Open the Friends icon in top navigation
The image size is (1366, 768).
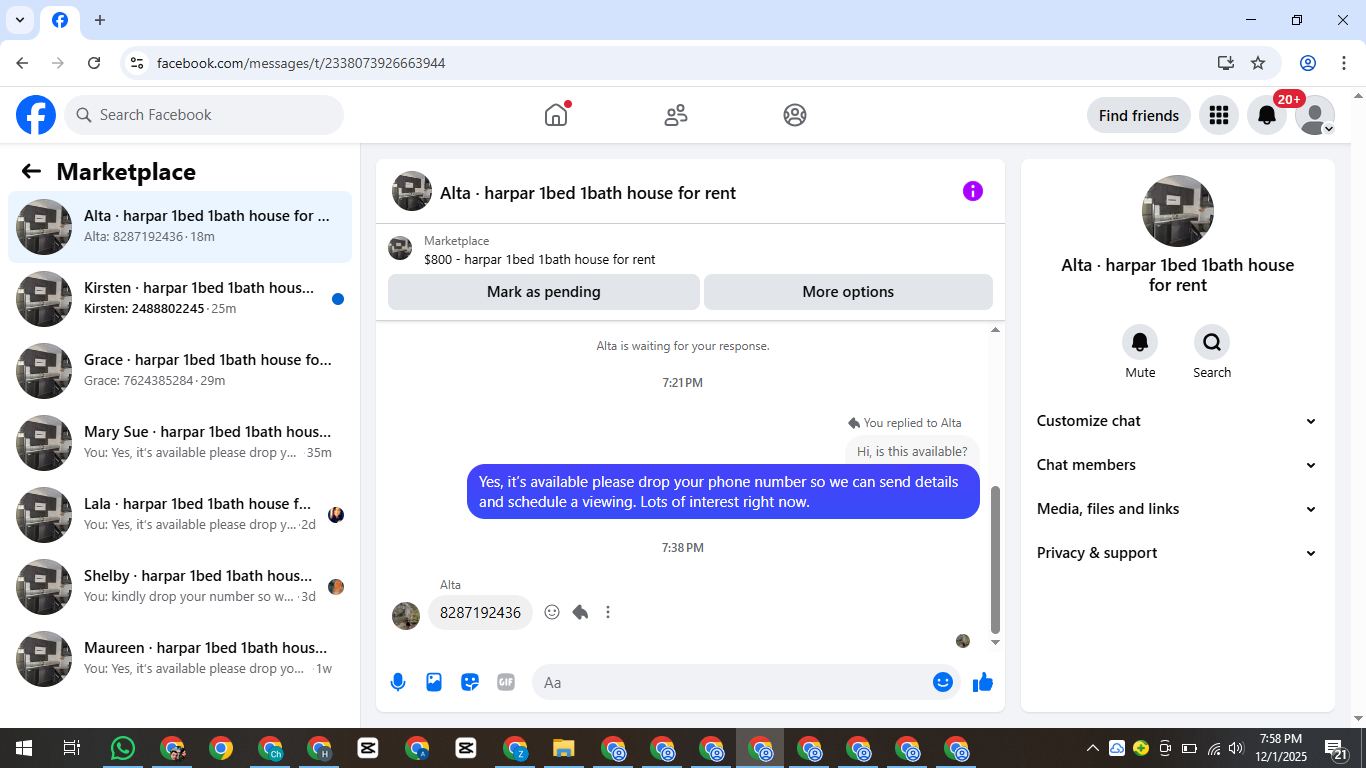(676, 115)
